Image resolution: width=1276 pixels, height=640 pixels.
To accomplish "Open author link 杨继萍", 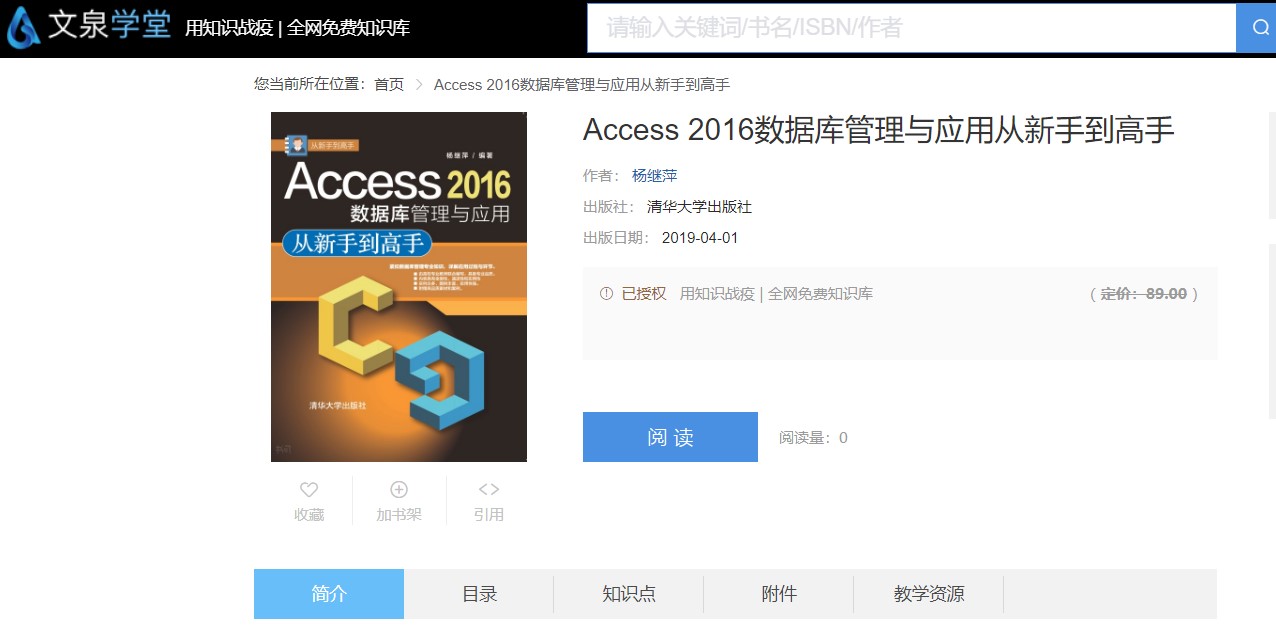I will [x=655, y=176].
